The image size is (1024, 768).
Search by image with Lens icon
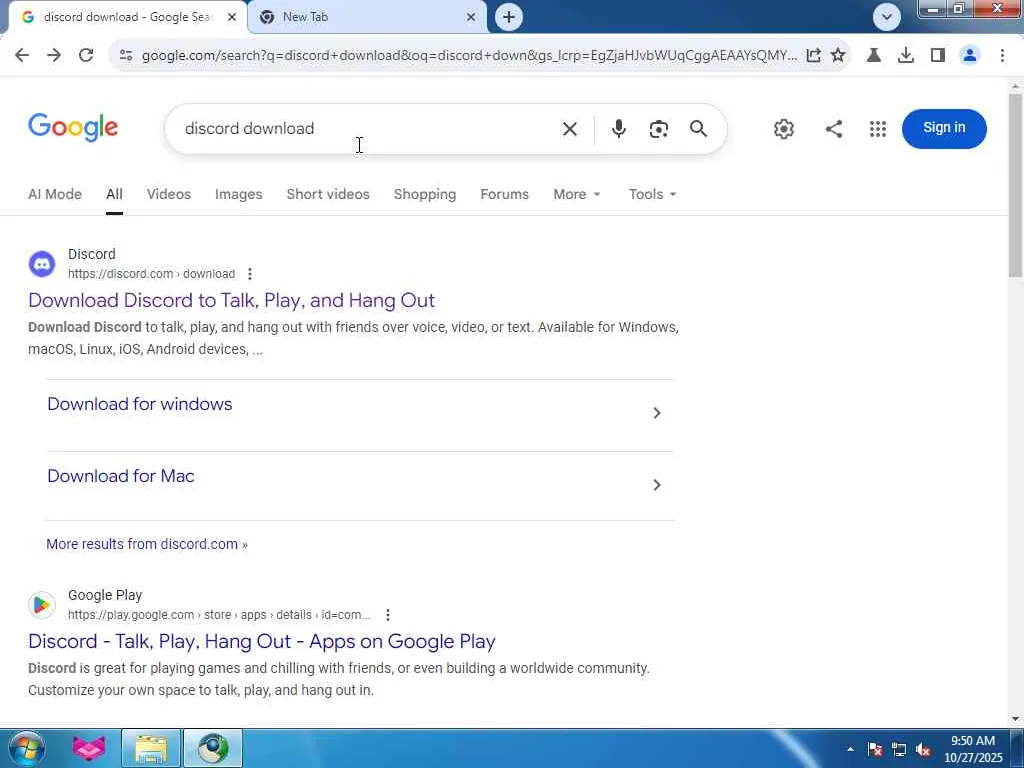(x=658, y=129)
